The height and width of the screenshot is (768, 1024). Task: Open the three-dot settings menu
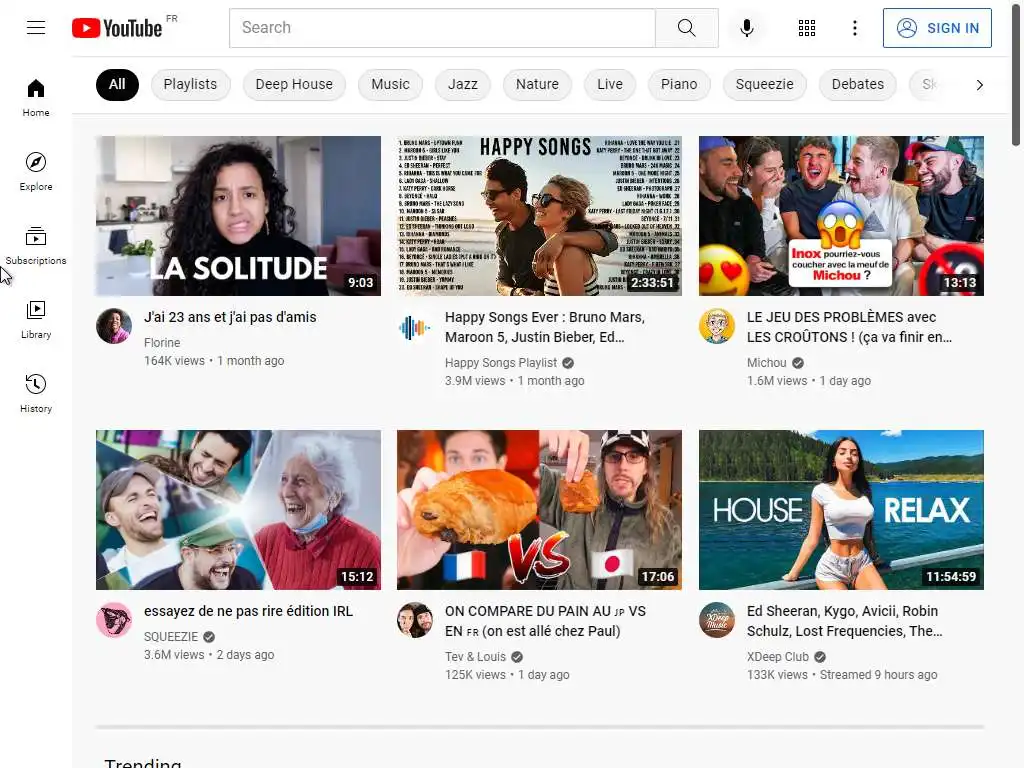(x=854, y=27)
